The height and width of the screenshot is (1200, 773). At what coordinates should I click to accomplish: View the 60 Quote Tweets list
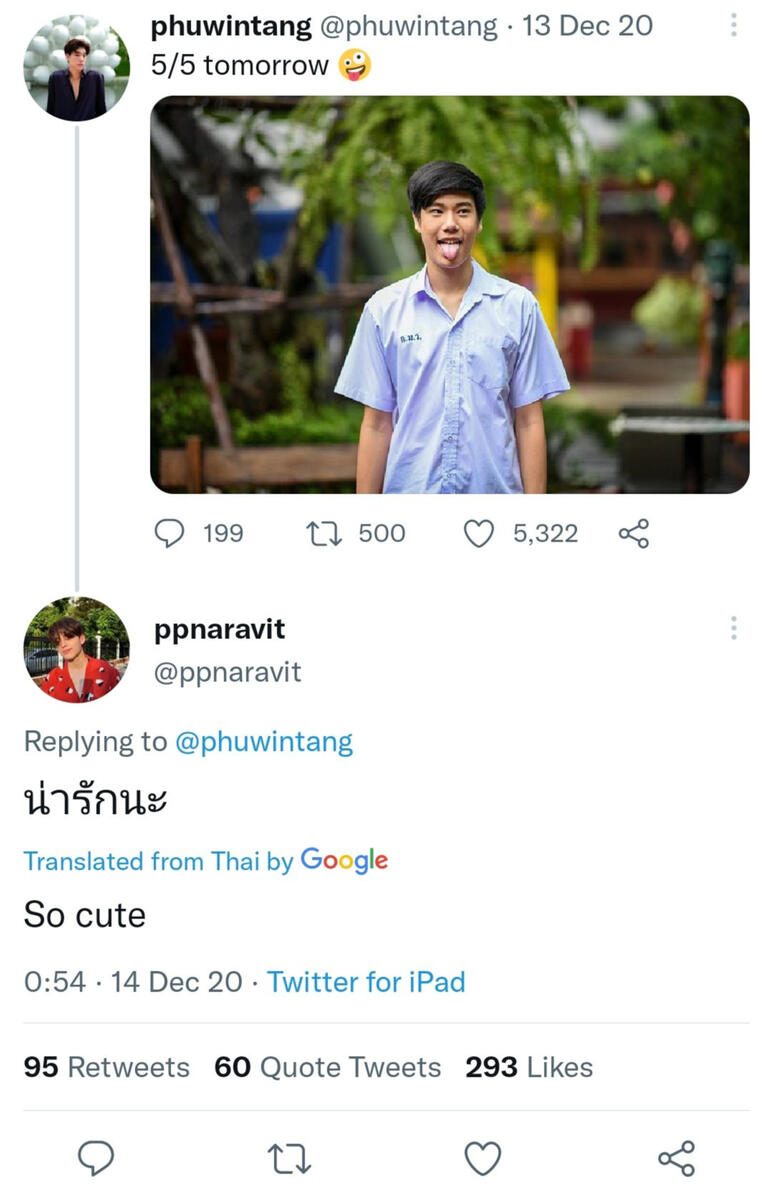pos(327,1067)
